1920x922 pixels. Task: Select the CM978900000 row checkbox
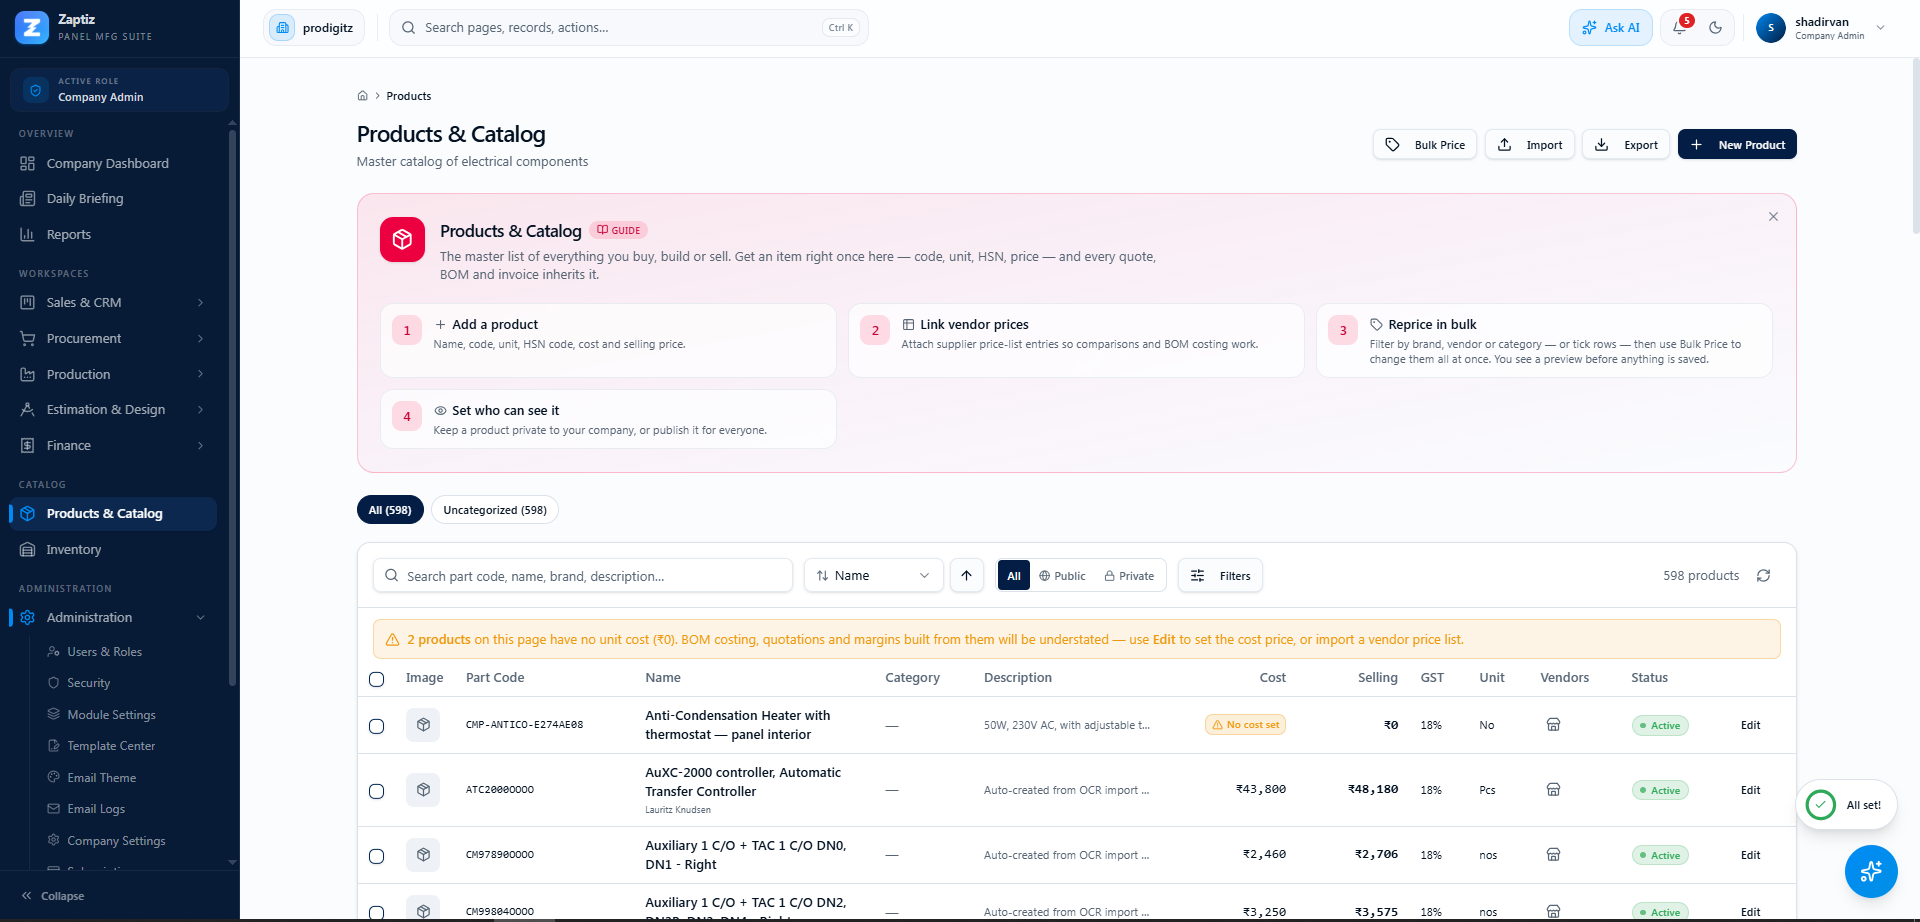coord(377,856)
